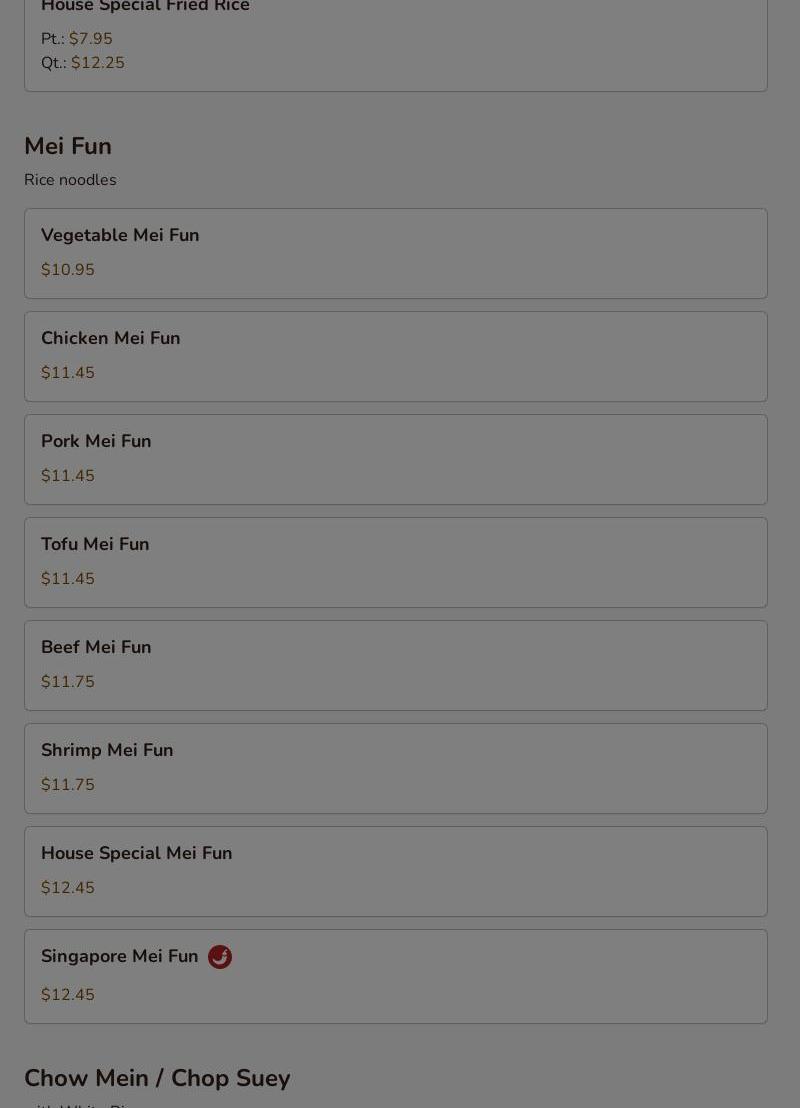800x1108 pixels.
Task: Open the Vegetable Mei Fun item
Action: coord(396,253)
